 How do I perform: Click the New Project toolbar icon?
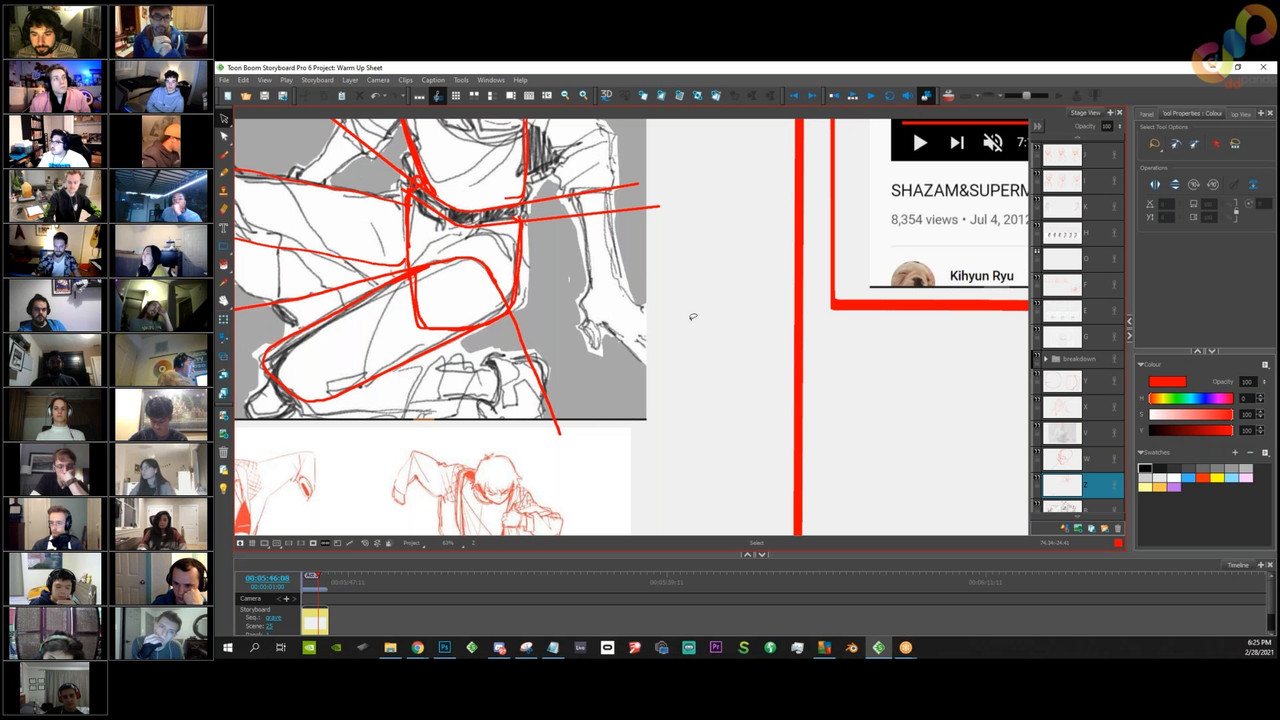(x=228, y=96)
